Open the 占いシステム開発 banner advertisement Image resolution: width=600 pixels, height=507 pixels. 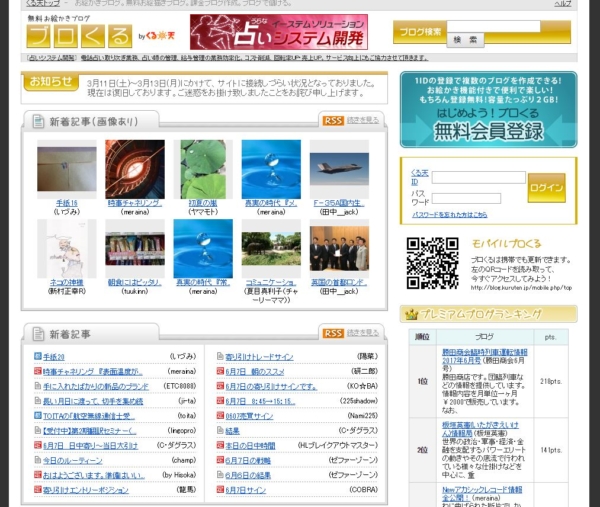pyautogui.click(x=278, y=32)
